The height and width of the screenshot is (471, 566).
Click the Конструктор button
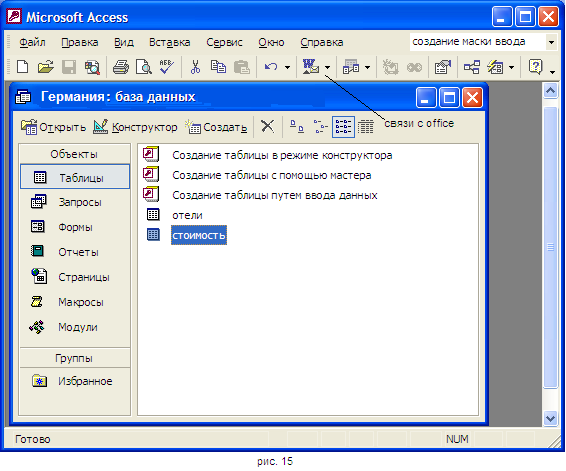[x=135, y=127]
